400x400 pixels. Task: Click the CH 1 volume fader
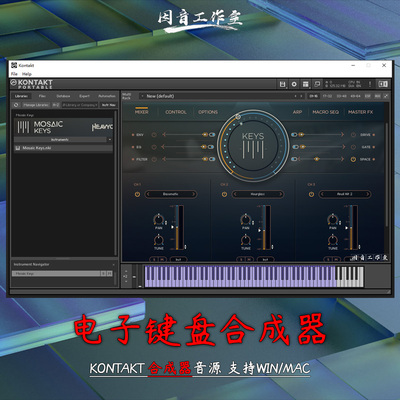pyautogui.click(x=177, y=227)
